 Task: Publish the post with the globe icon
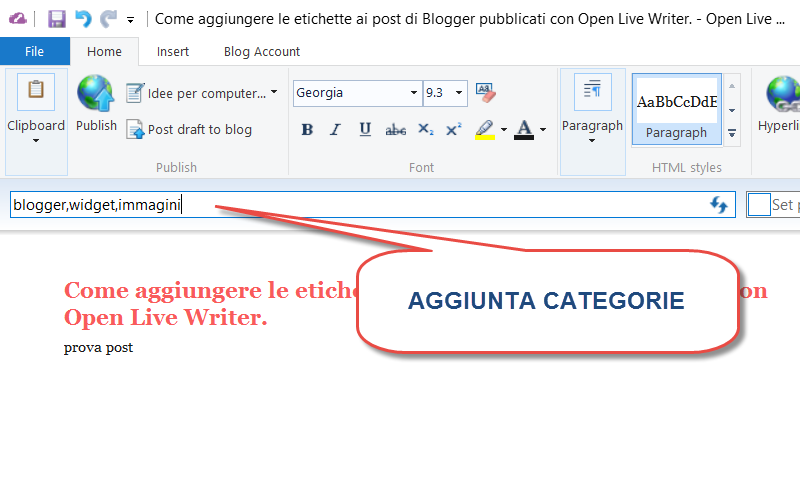96,104
